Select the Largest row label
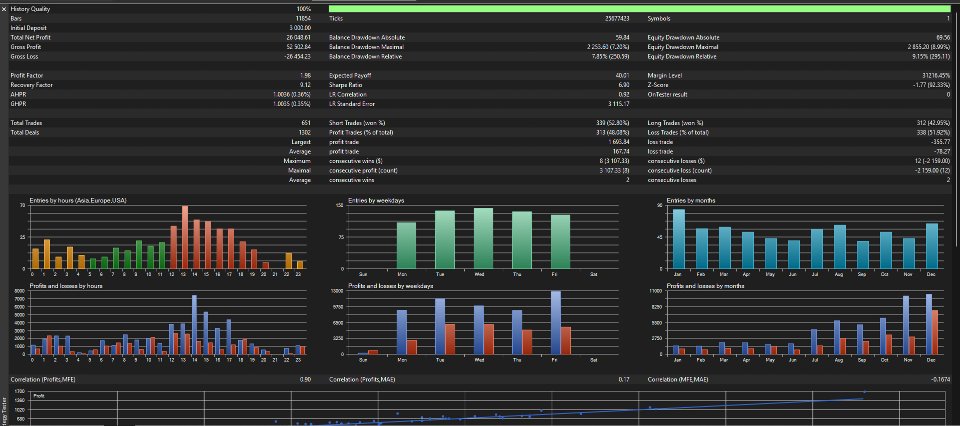Screen dimensions: 960x426 tap(302, 142)
